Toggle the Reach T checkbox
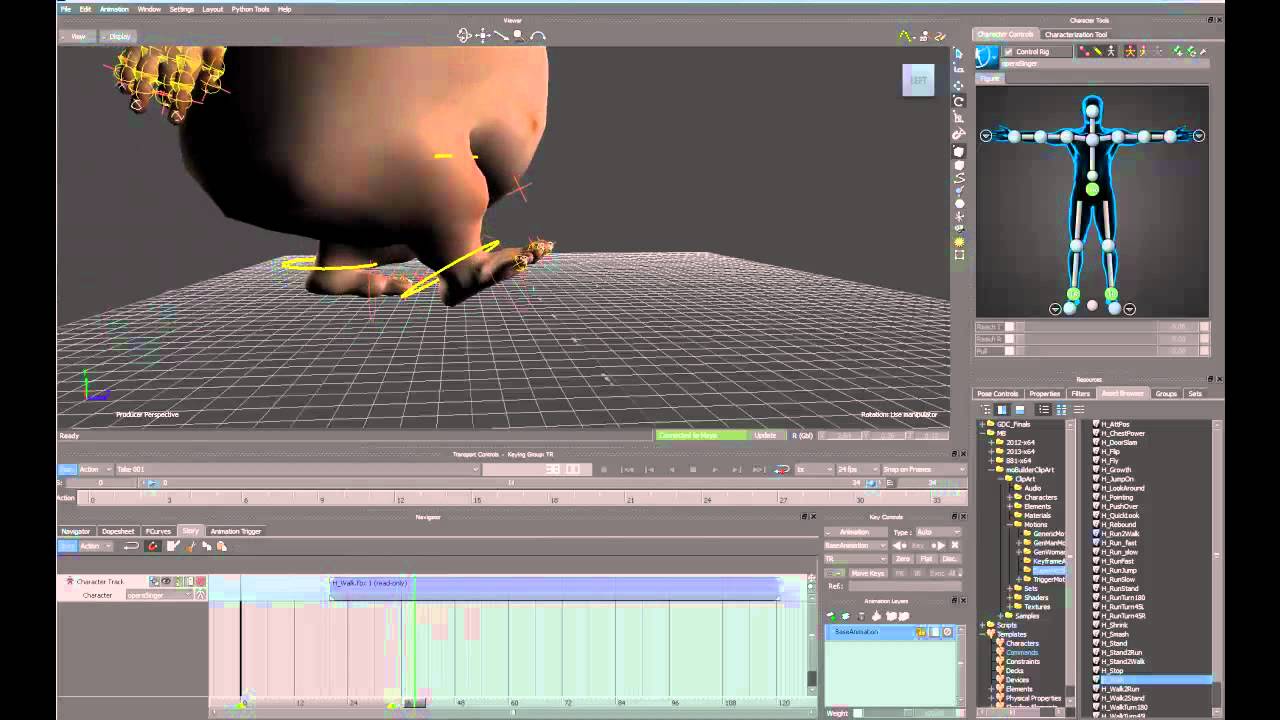 (x=1009, y=326)
